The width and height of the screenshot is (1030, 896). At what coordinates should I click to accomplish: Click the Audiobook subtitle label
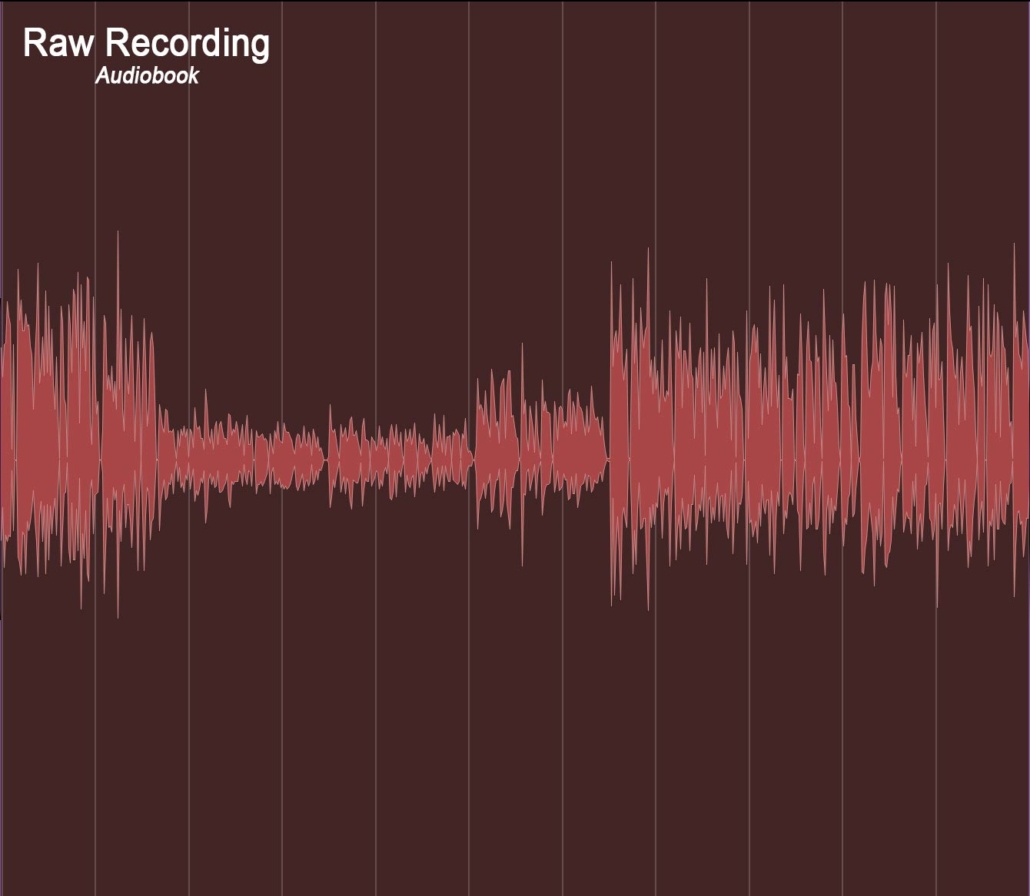coord(147,75)
